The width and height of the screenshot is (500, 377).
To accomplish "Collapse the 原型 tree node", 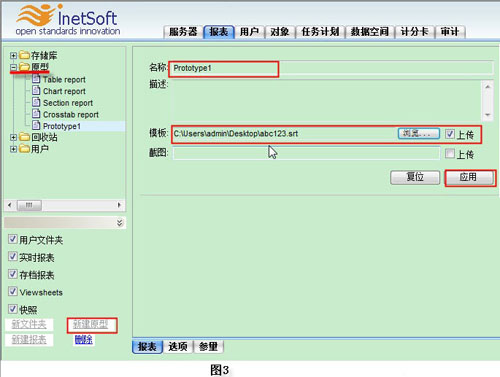I will (x=13, y=67).
